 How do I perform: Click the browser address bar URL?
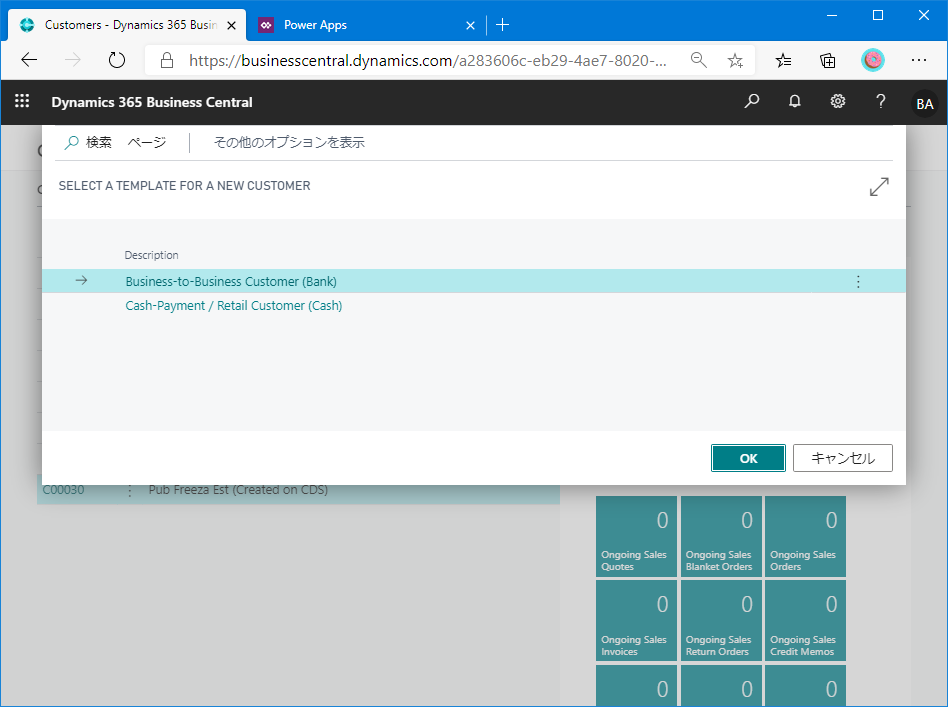click(x=427, y=60)
